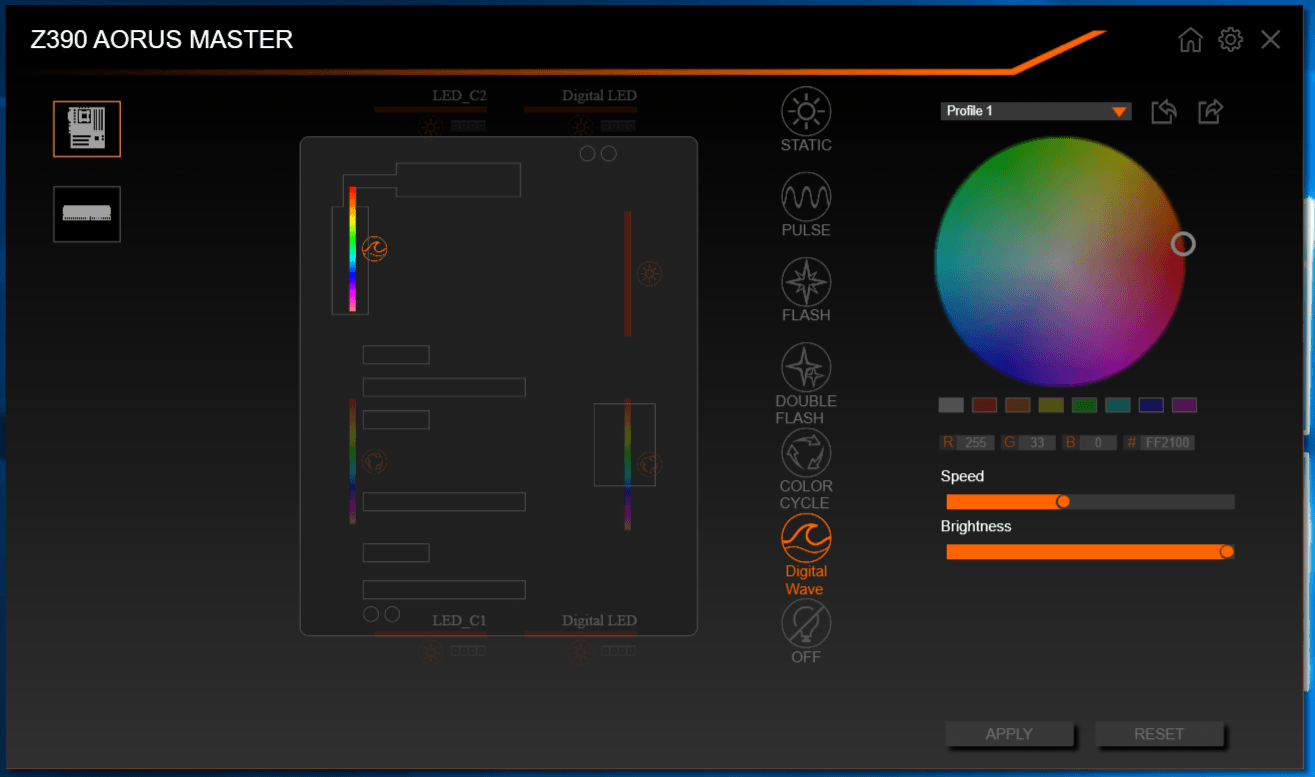The image size is (1315, 777).
Task: Click the R value field showing 255
Action: tap(975, 442)
